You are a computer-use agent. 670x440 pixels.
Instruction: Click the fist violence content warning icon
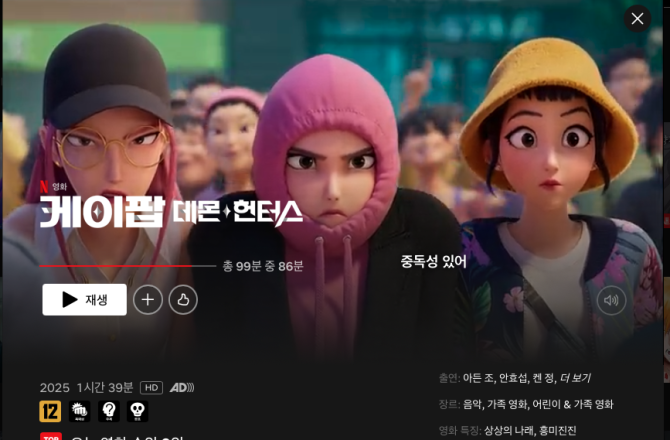[79, 411]
